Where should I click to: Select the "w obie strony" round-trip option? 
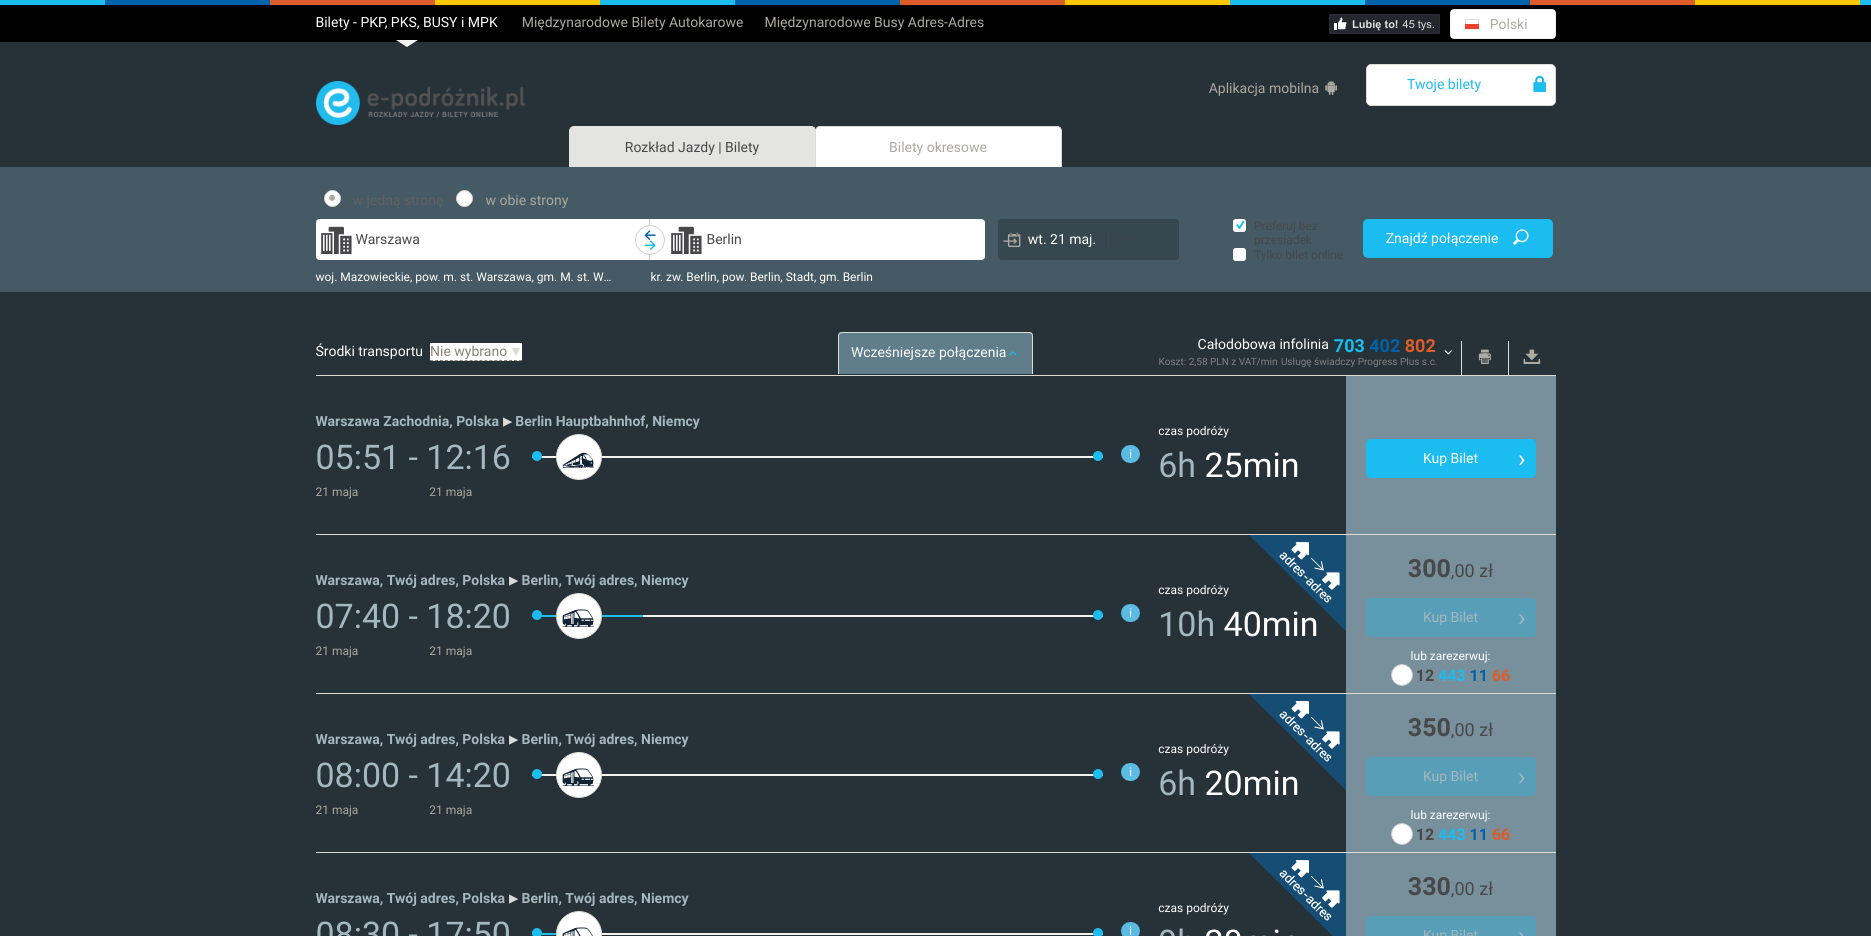pyautogui.click(x=465, y=199)
